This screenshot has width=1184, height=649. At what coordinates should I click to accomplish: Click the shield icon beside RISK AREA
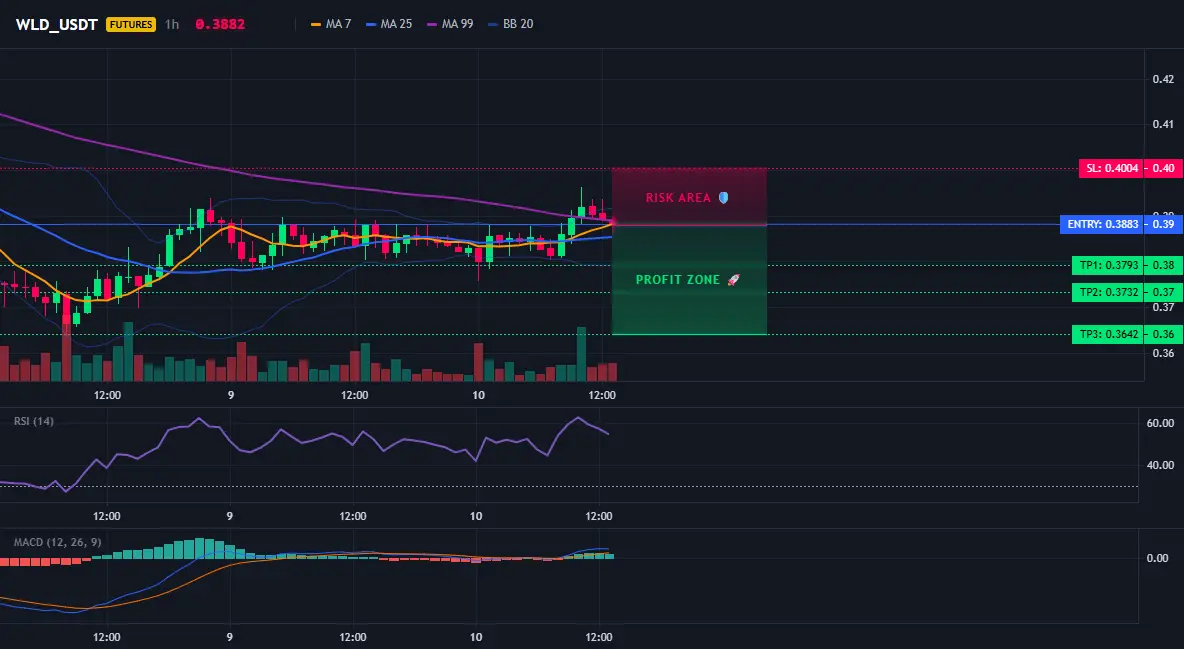(723, 198)
